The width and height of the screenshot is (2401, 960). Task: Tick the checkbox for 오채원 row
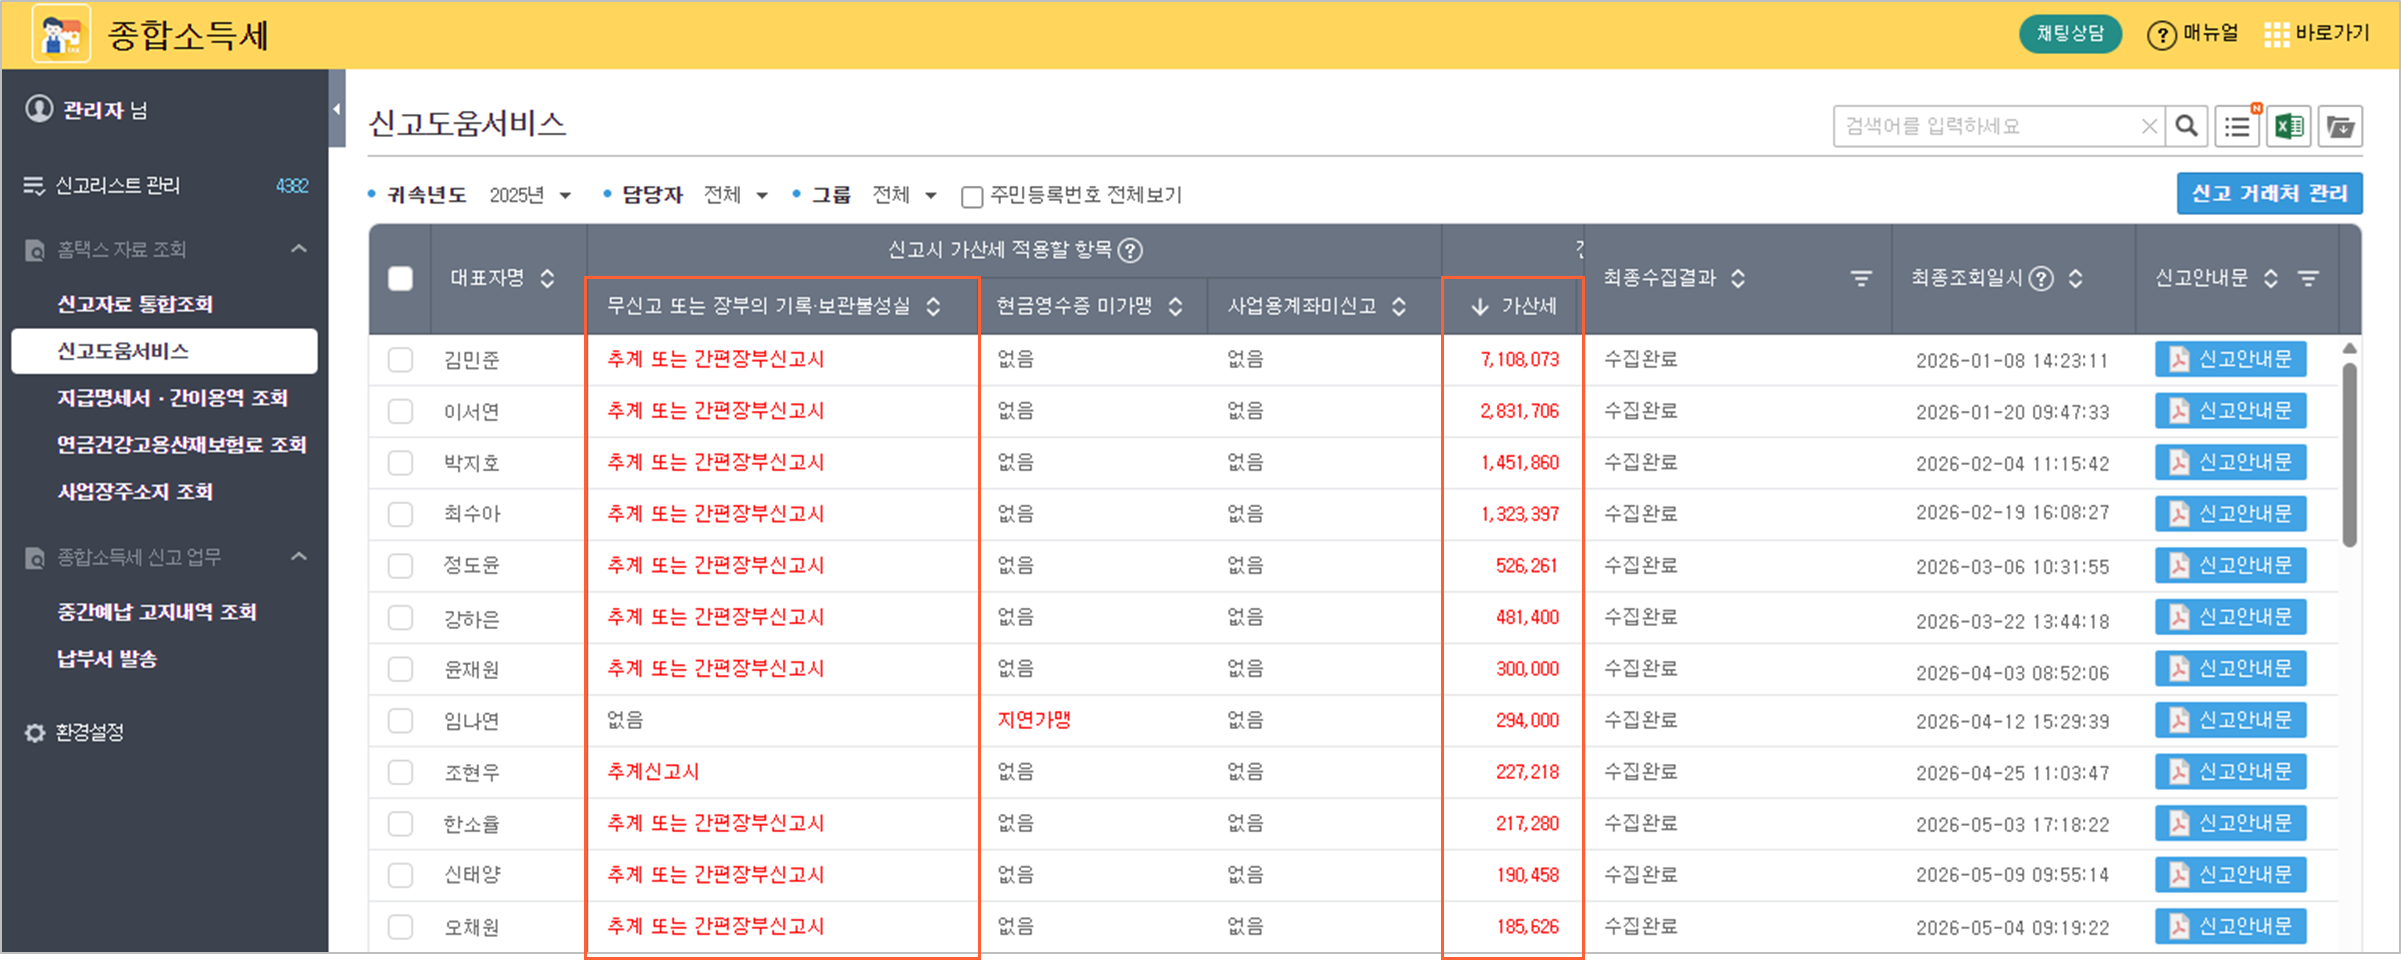400,927
